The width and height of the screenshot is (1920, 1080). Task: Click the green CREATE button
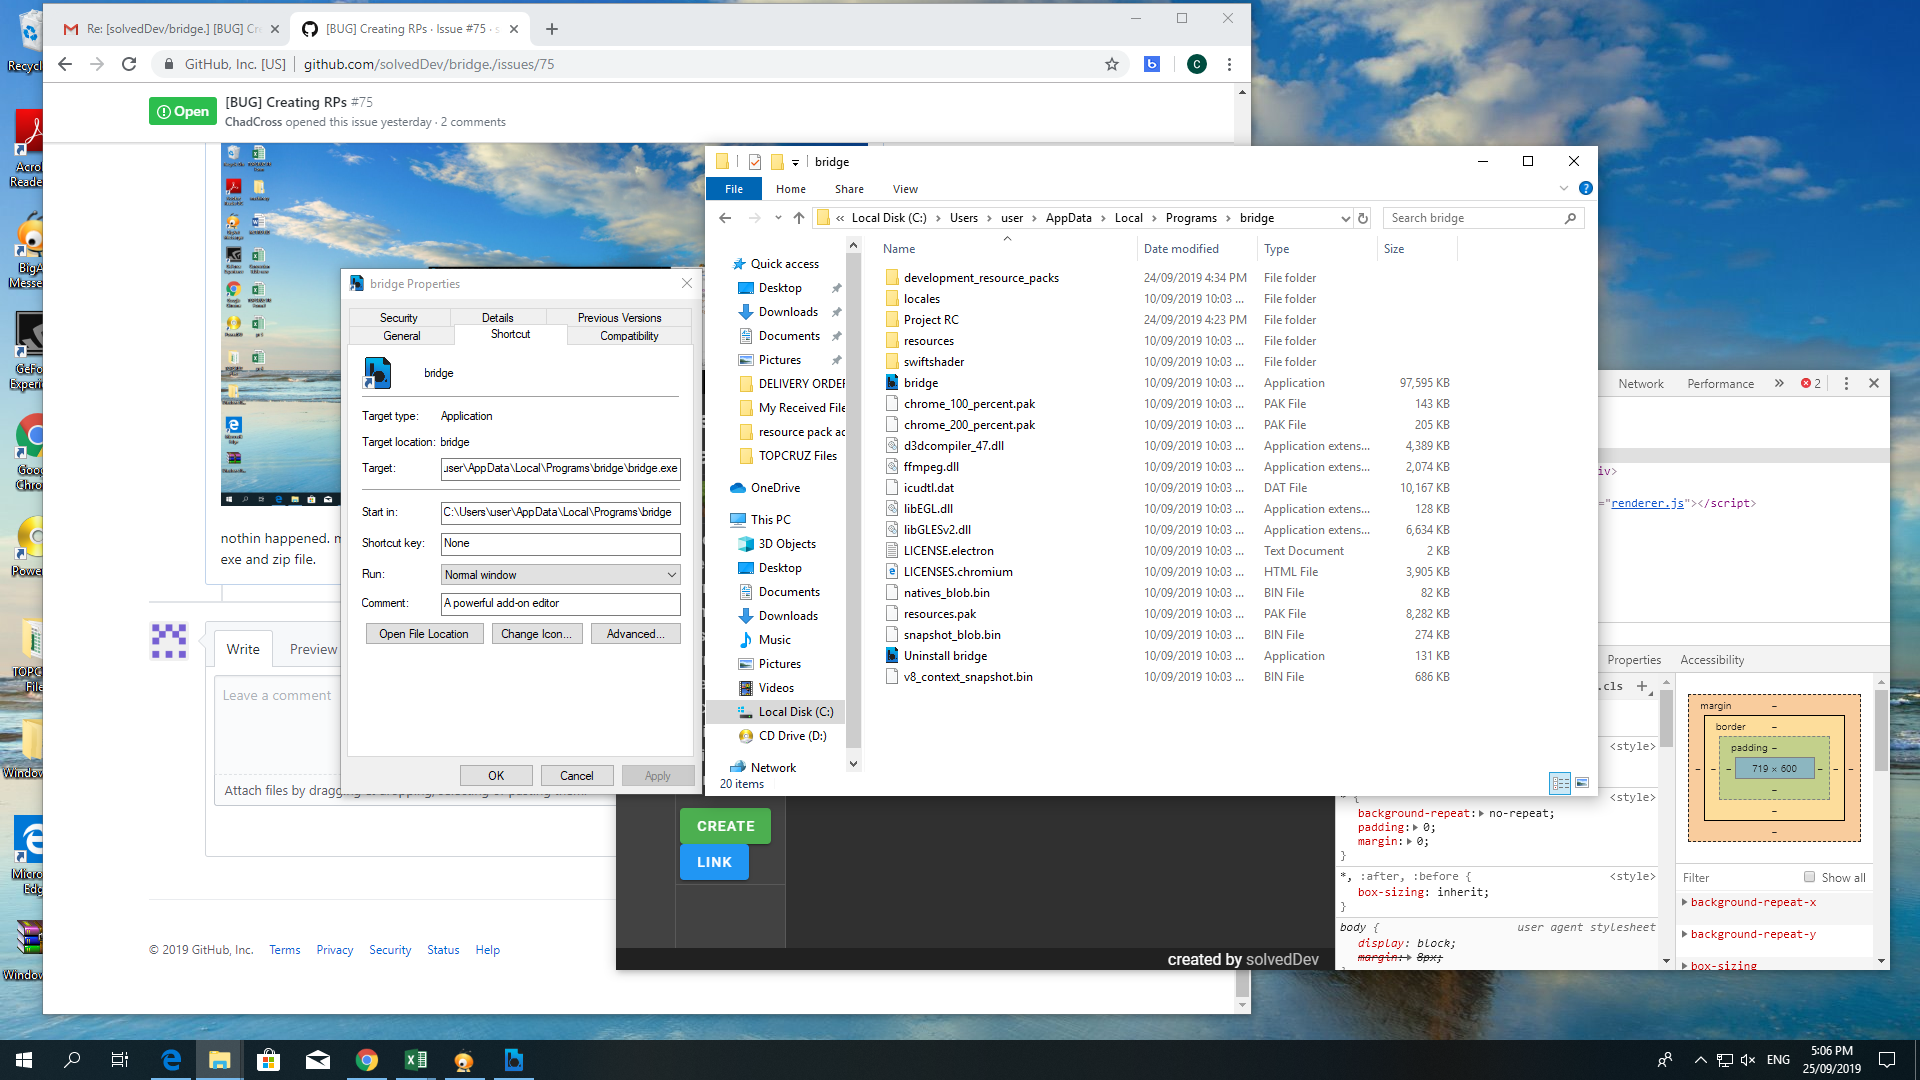(724, 826)
